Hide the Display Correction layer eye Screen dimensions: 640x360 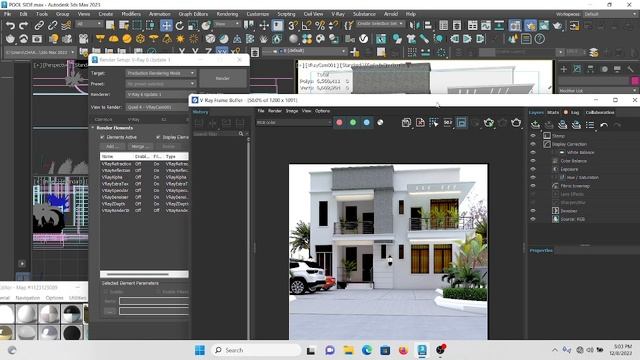533,144
